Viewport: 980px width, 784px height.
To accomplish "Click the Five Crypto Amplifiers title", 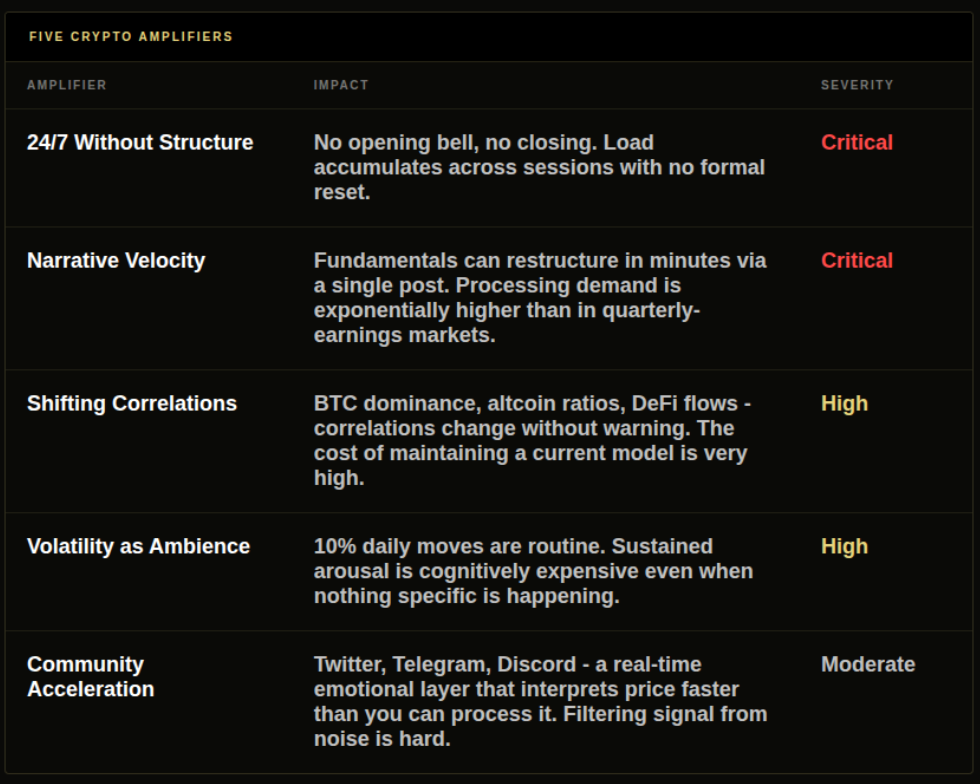I will click(x=131, y=37).
